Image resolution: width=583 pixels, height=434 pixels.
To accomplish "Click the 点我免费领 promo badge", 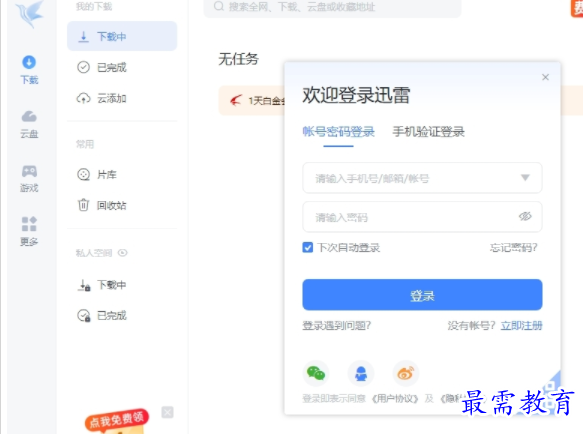I will [117, 421].
